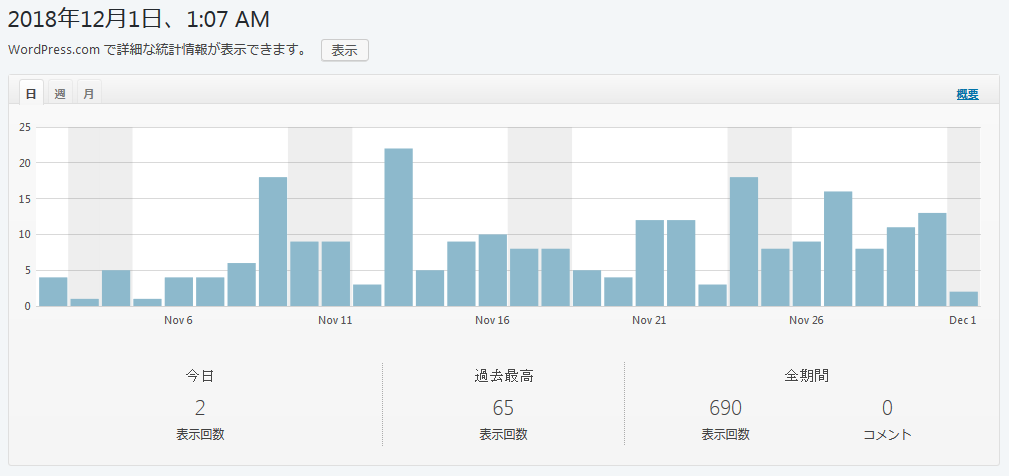This screenshot has height=476, width=1009.
Task: Click the コメント count of 0
Action: 887,408
